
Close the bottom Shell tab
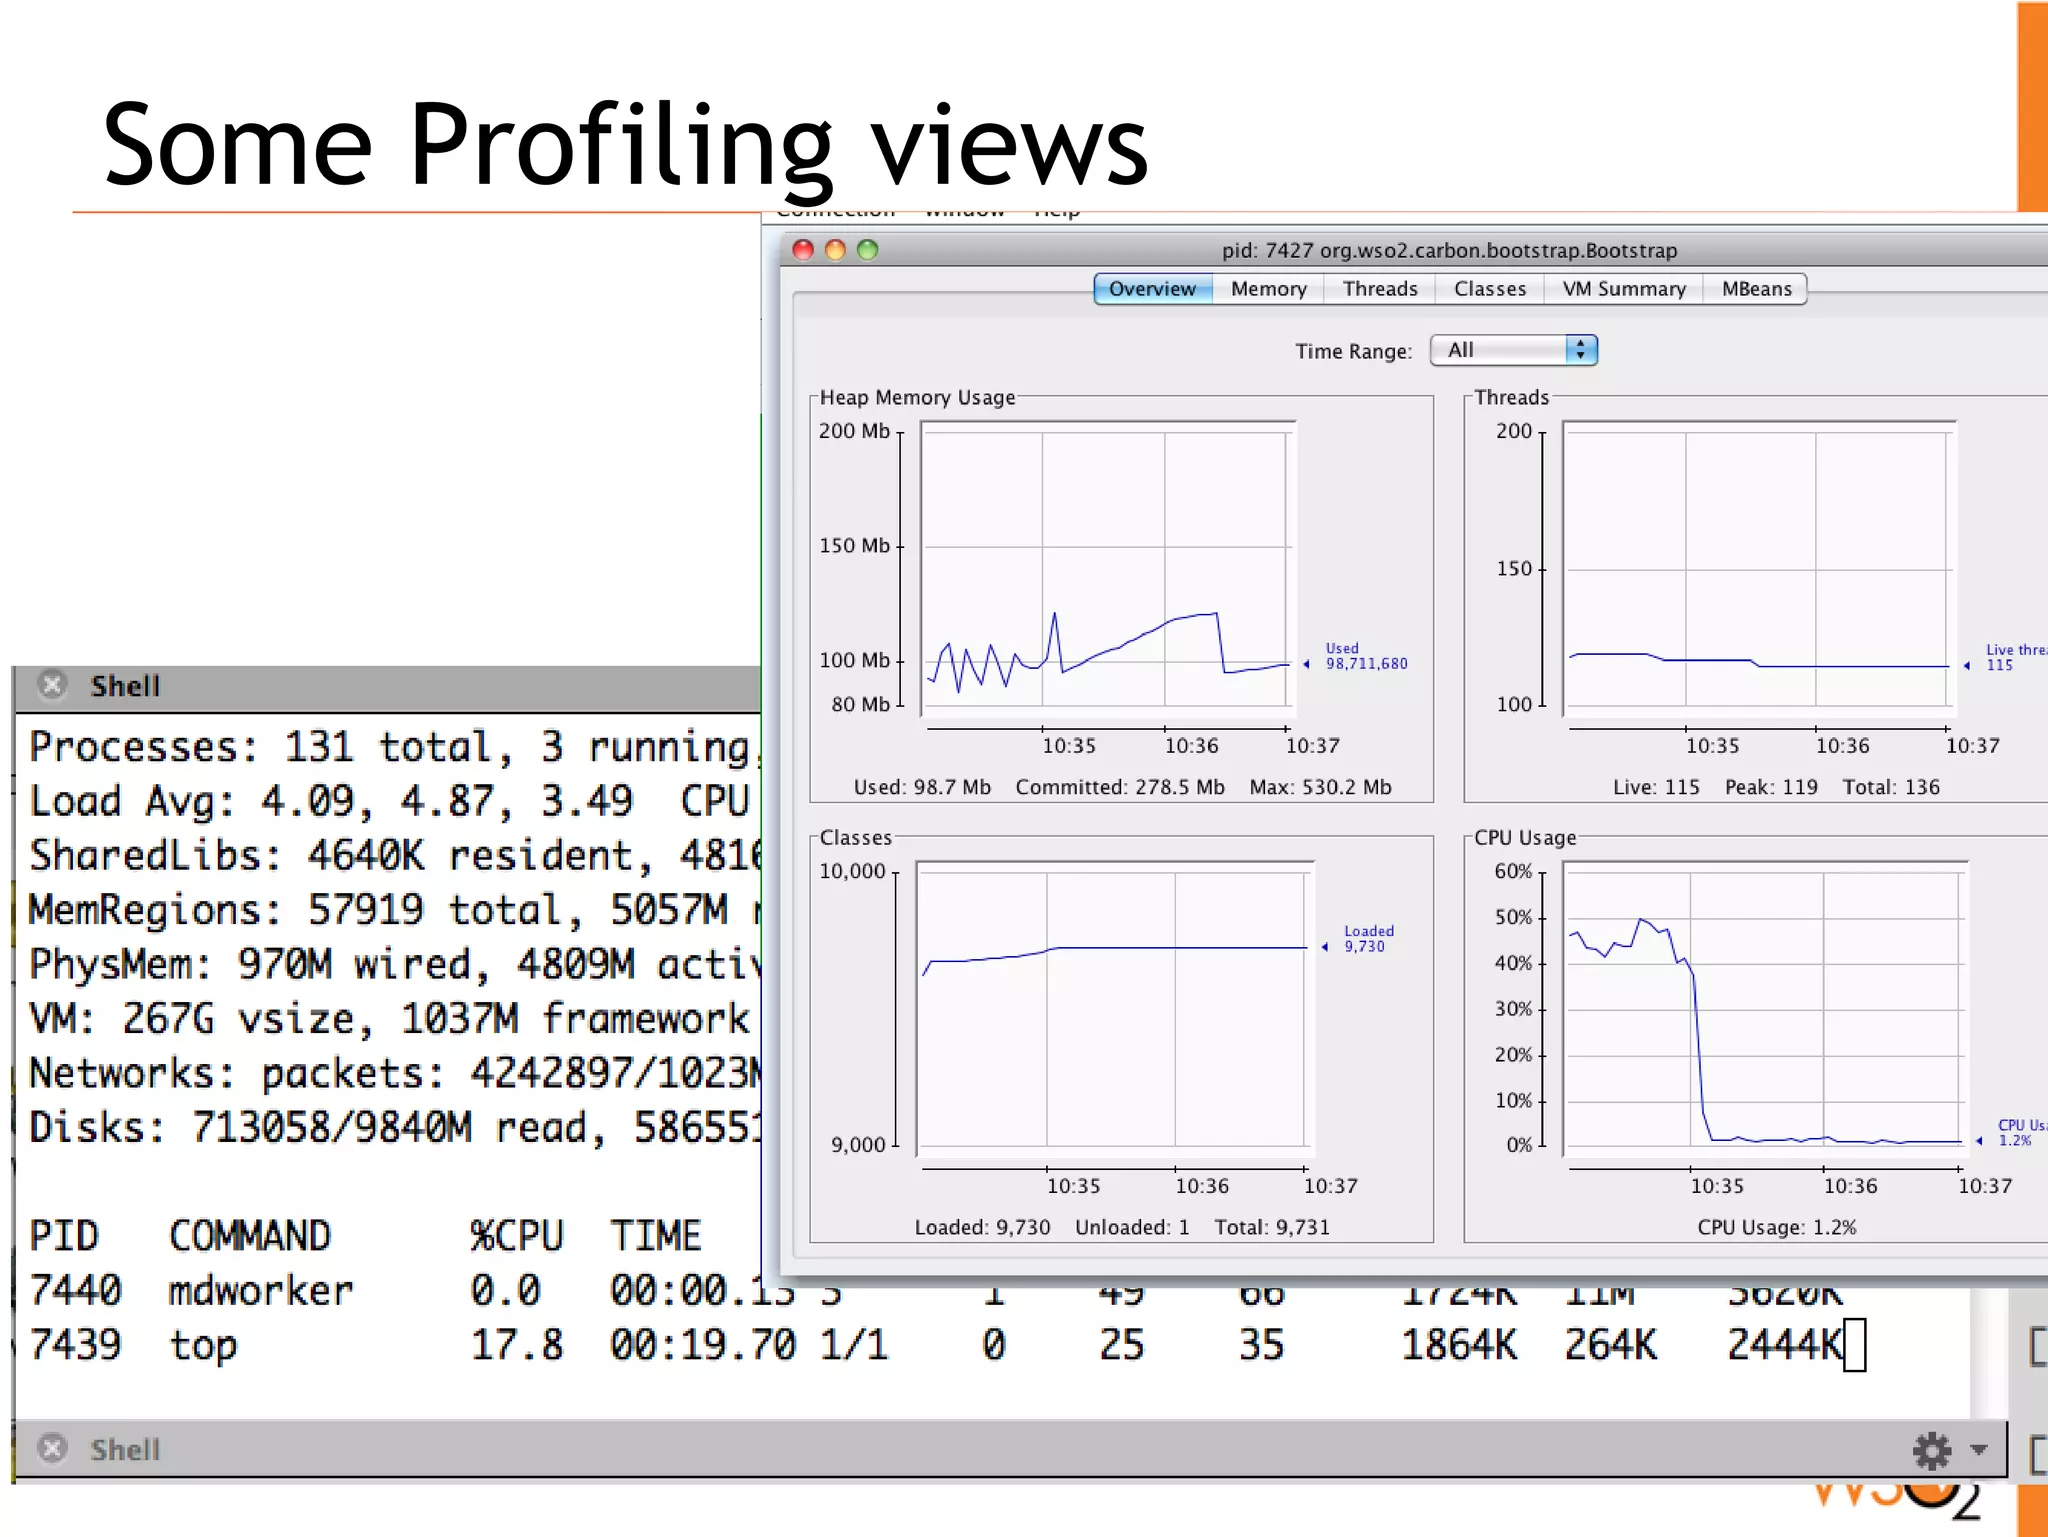click(x=52, y=1448)
